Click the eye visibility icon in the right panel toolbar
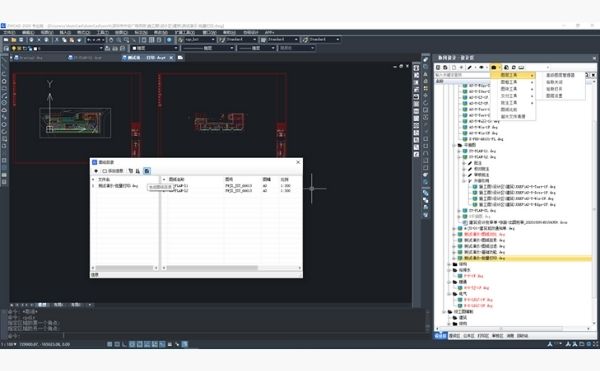The image size is (600, 371). (x=481, y=67)
